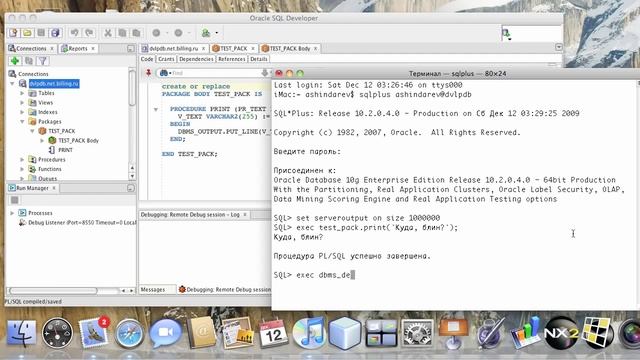Click the Open folder toolbar icon

[x=27, y=33]
